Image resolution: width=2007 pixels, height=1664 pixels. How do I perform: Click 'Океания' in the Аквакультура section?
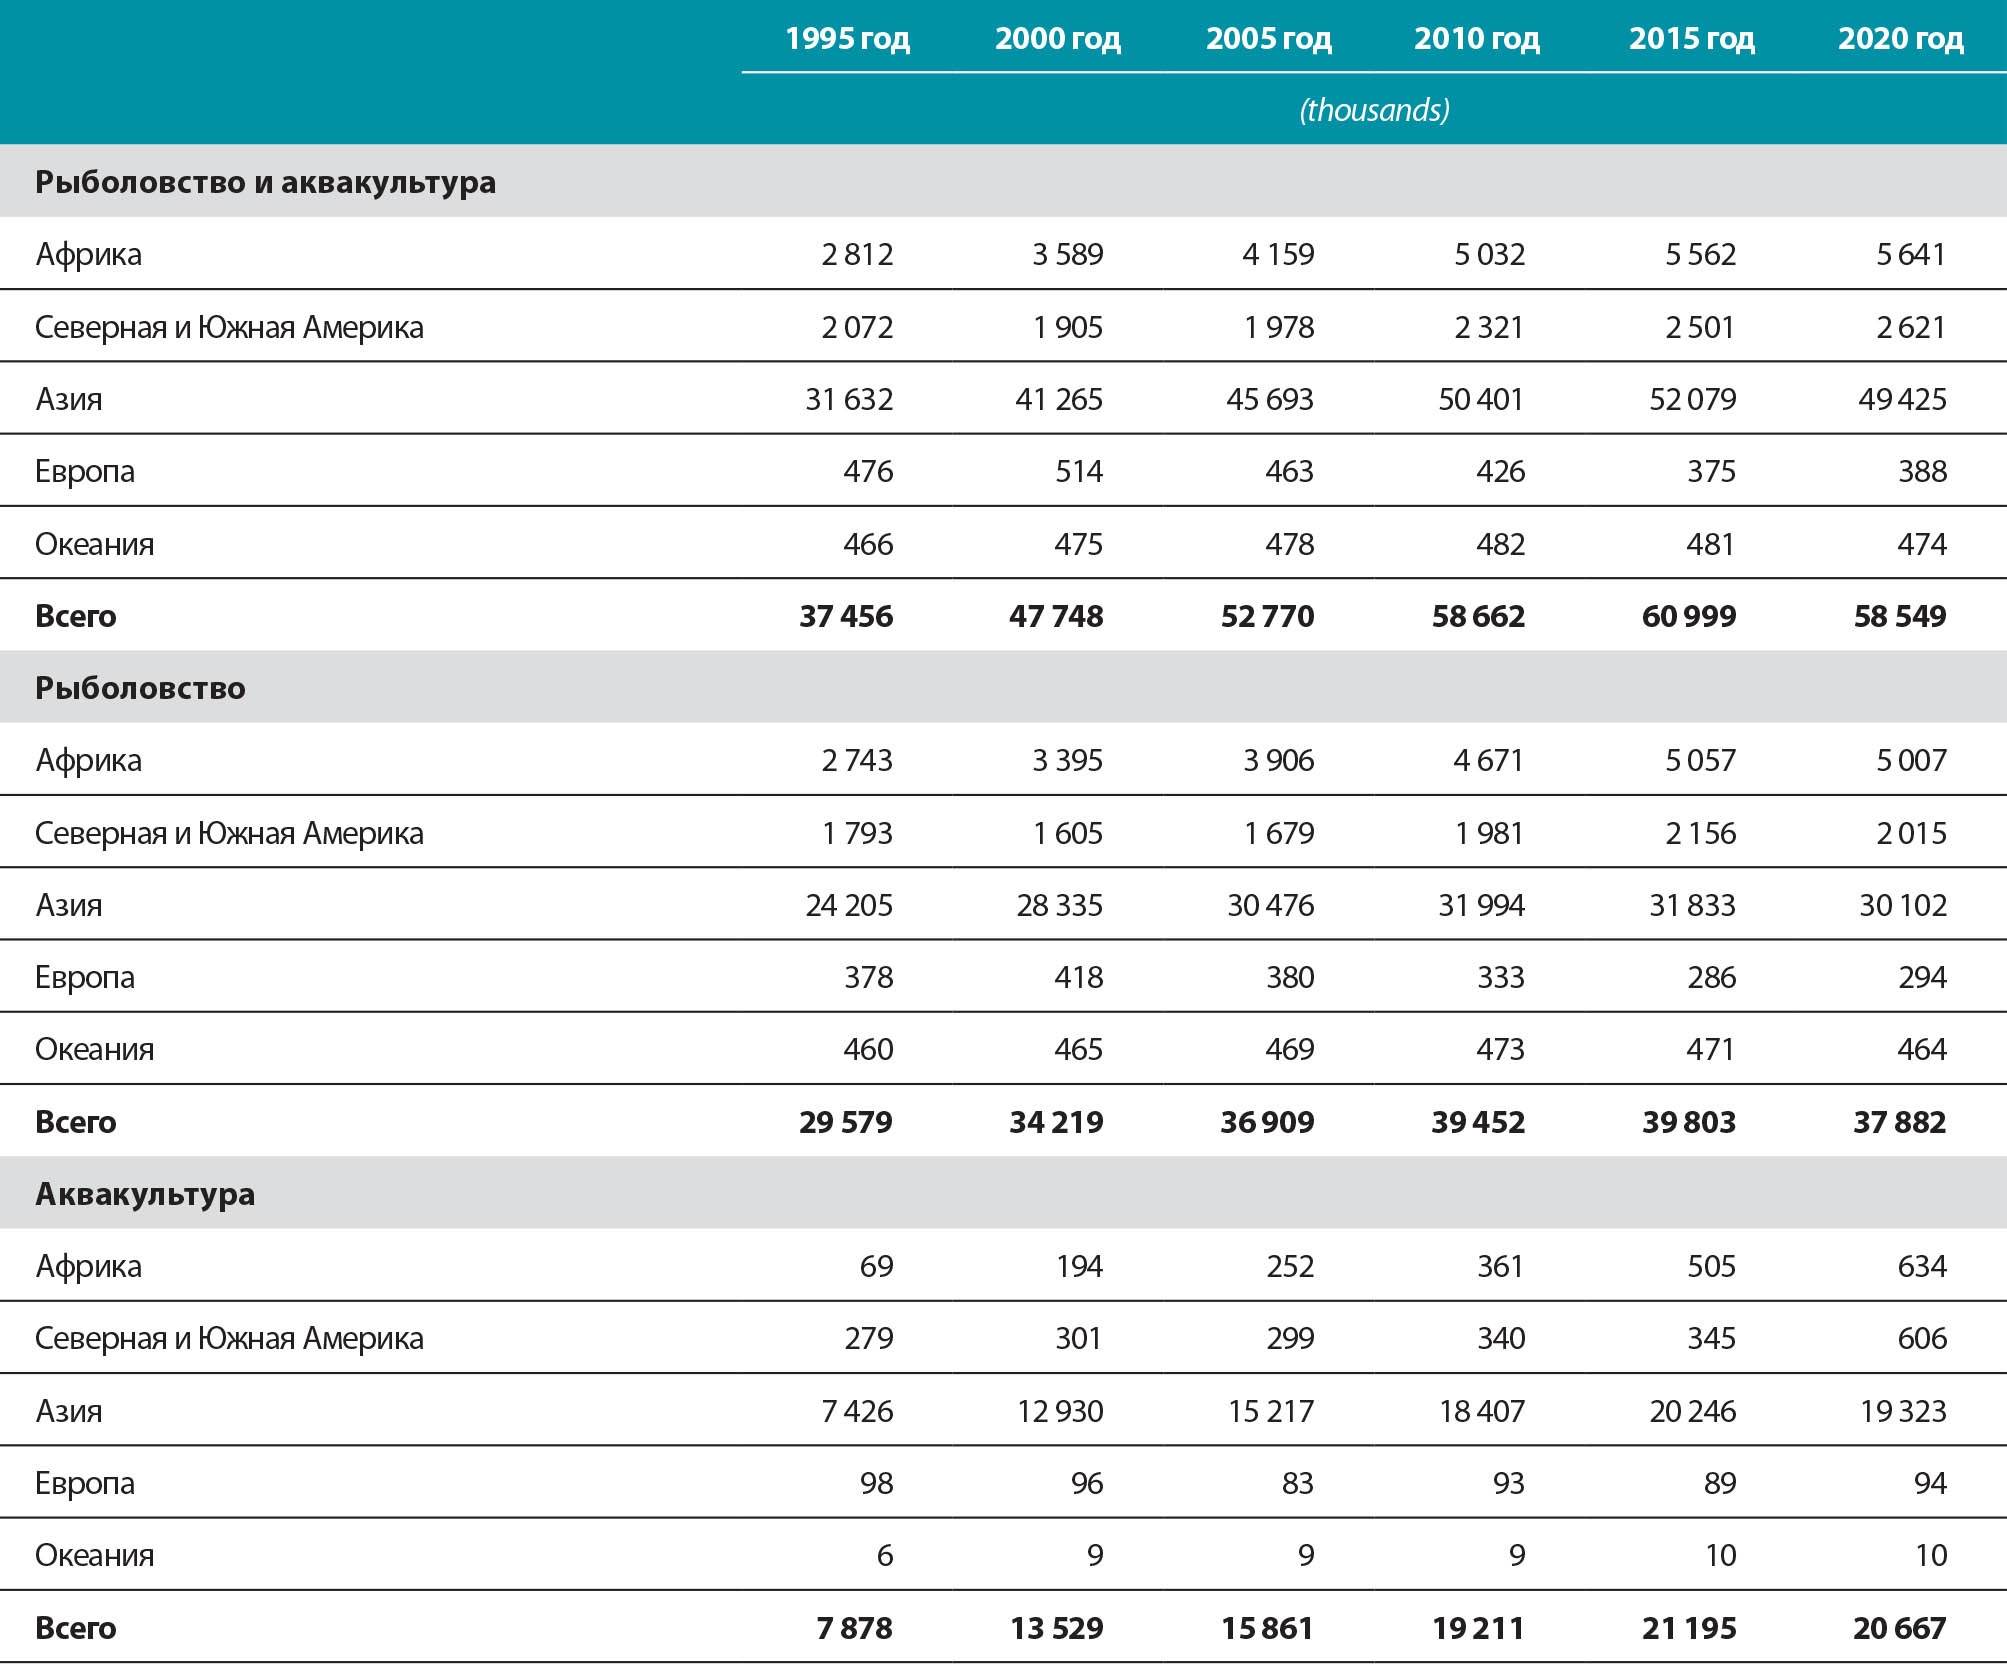coord(94,1555)
